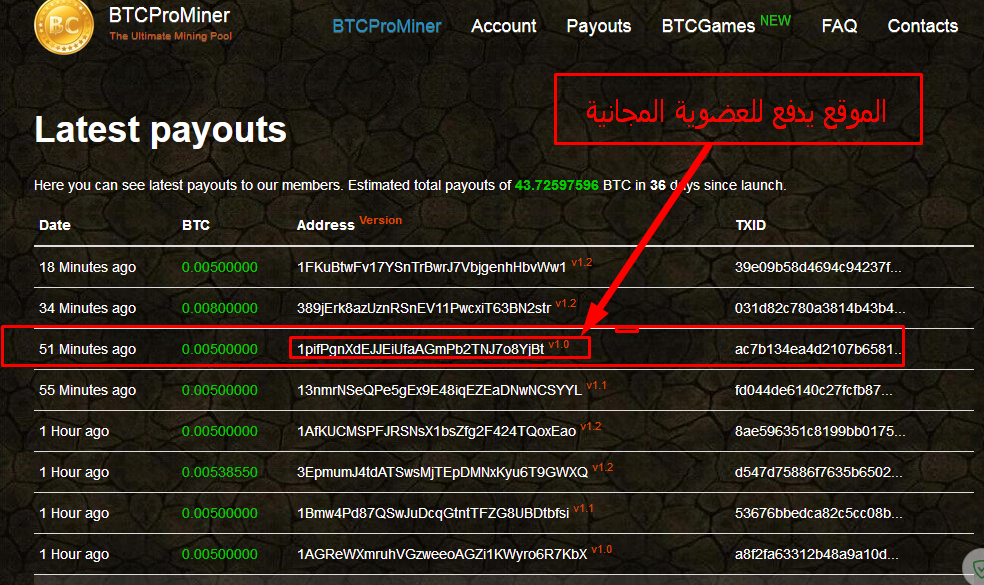Open transaction fd044de6140c27fcfb87...

click(x=813, y=390)
